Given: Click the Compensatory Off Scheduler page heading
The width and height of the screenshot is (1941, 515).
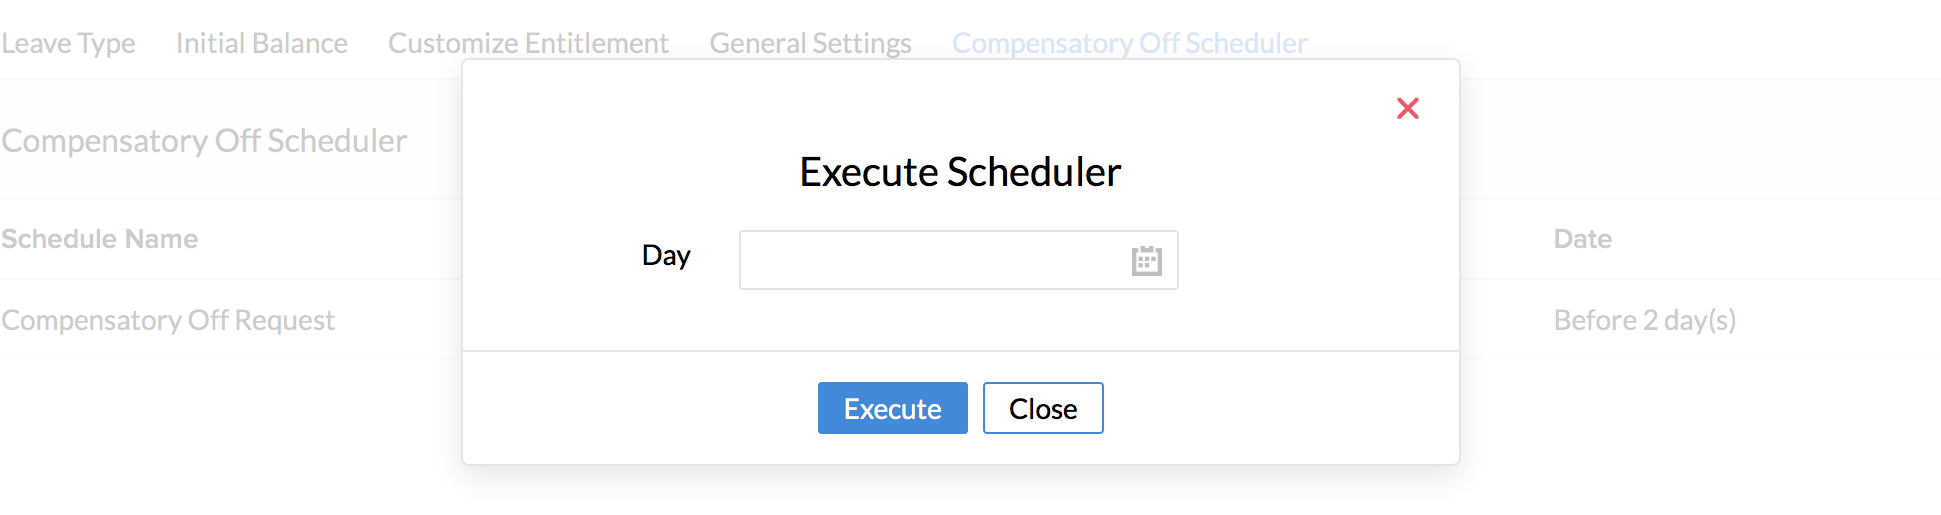Looking at the screenshot, I should coord(204,141).
